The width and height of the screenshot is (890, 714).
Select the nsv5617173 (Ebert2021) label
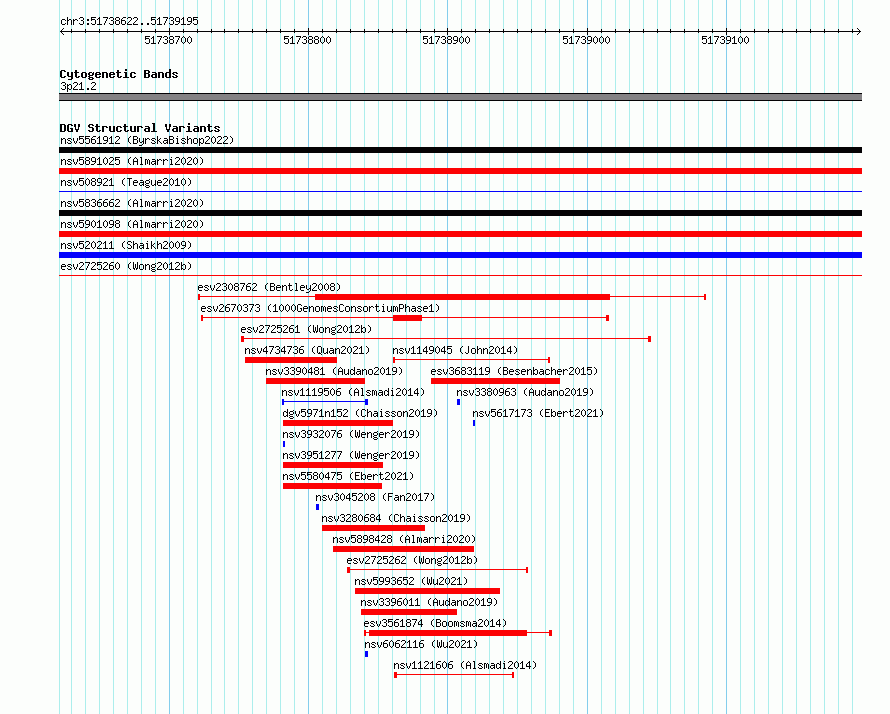(x=538, y=413)
